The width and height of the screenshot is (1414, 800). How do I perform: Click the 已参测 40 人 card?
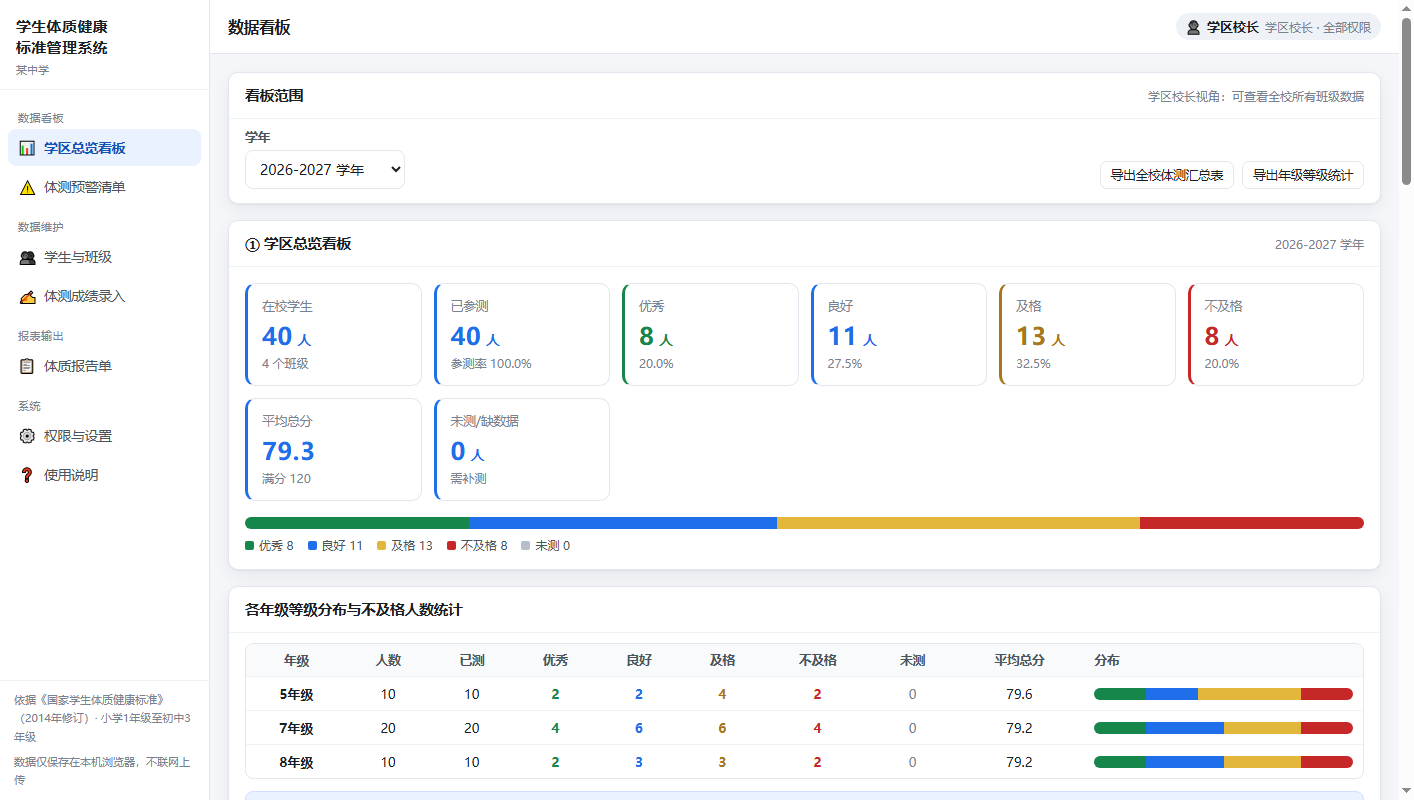point(522,334)
